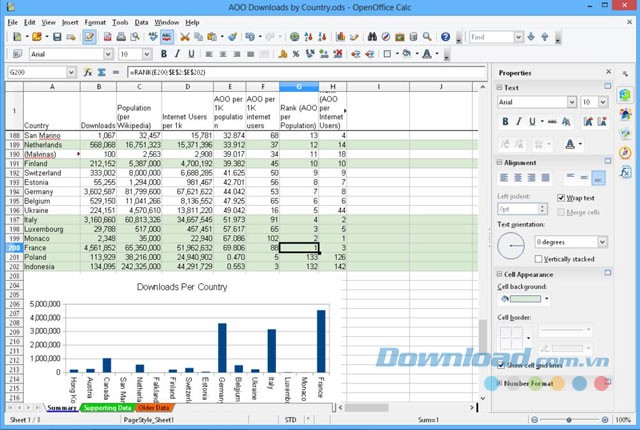
Task: Apply currency number format icon
Action: click(x=282, y=54)
